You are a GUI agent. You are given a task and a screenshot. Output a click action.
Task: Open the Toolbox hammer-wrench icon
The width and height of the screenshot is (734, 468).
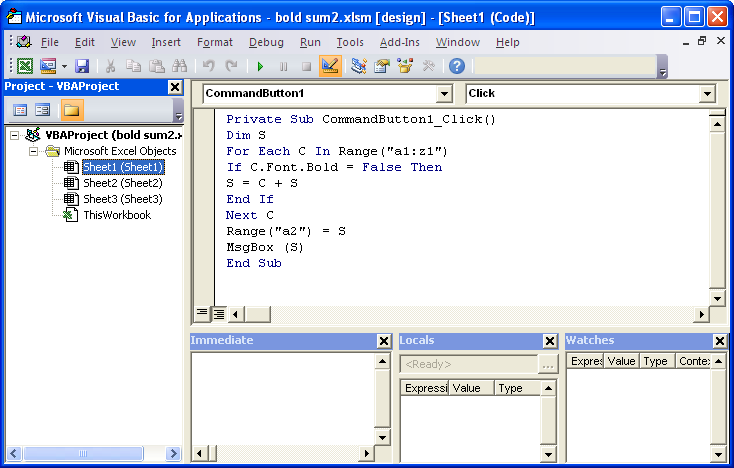click(428, 66)
